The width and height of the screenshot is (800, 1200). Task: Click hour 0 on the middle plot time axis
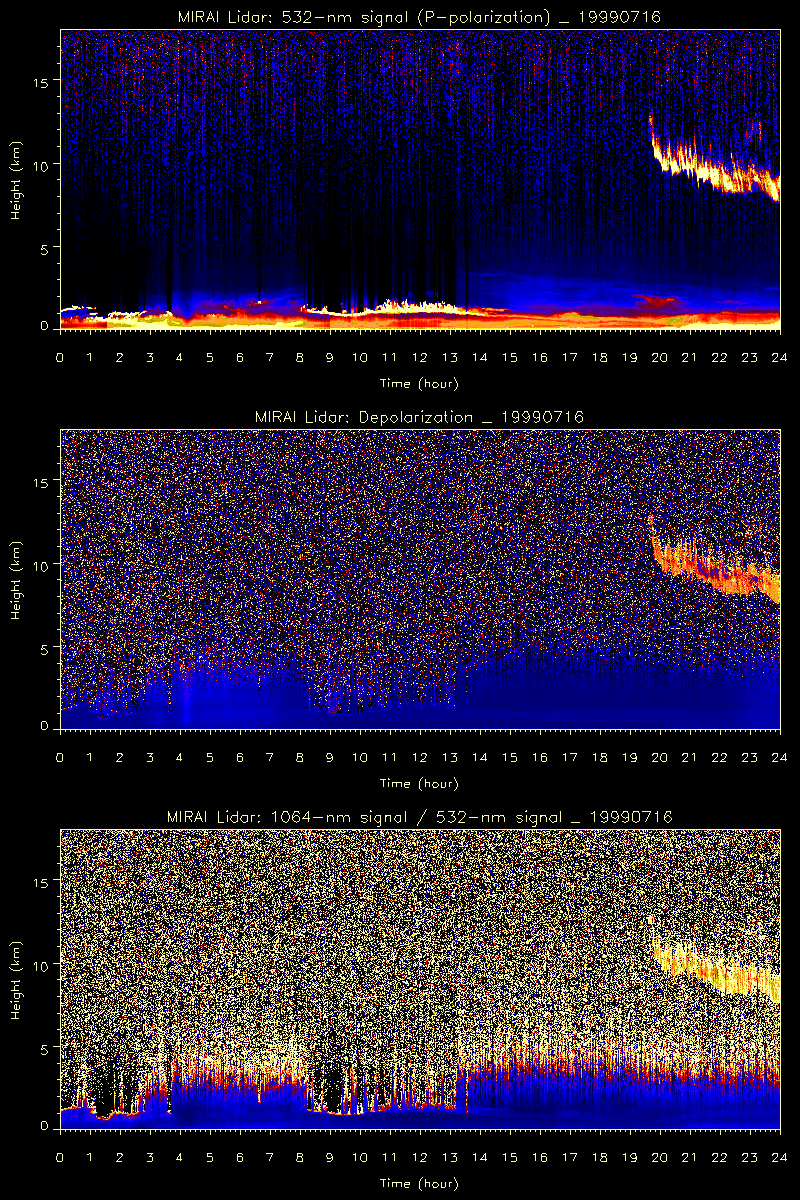60,757
